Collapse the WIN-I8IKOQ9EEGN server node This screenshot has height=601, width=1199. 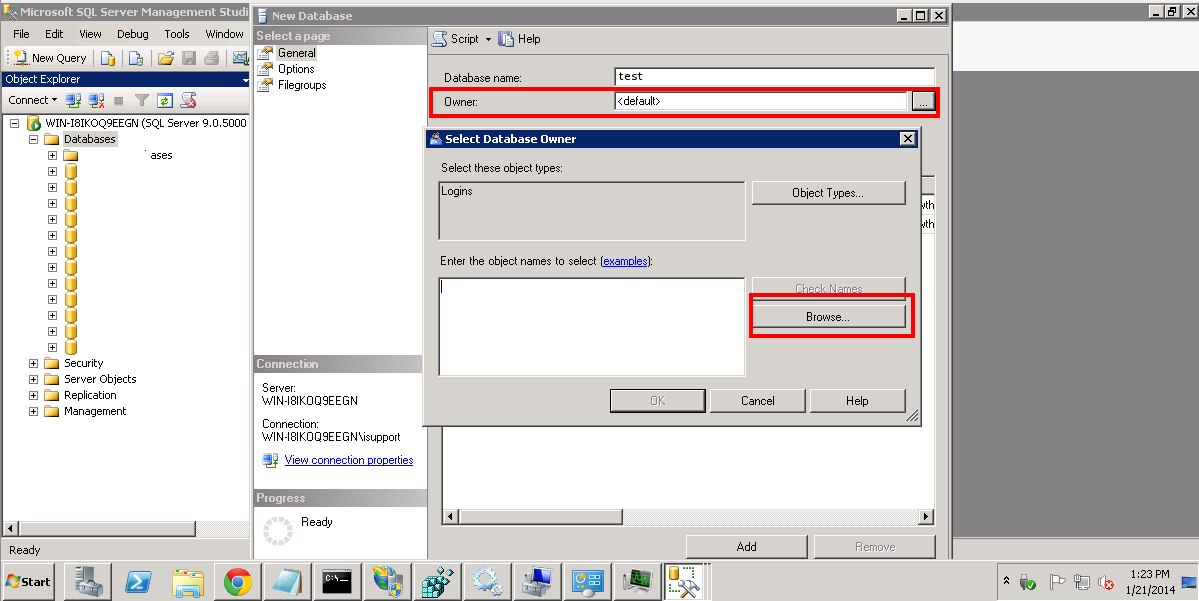[15, 123]
